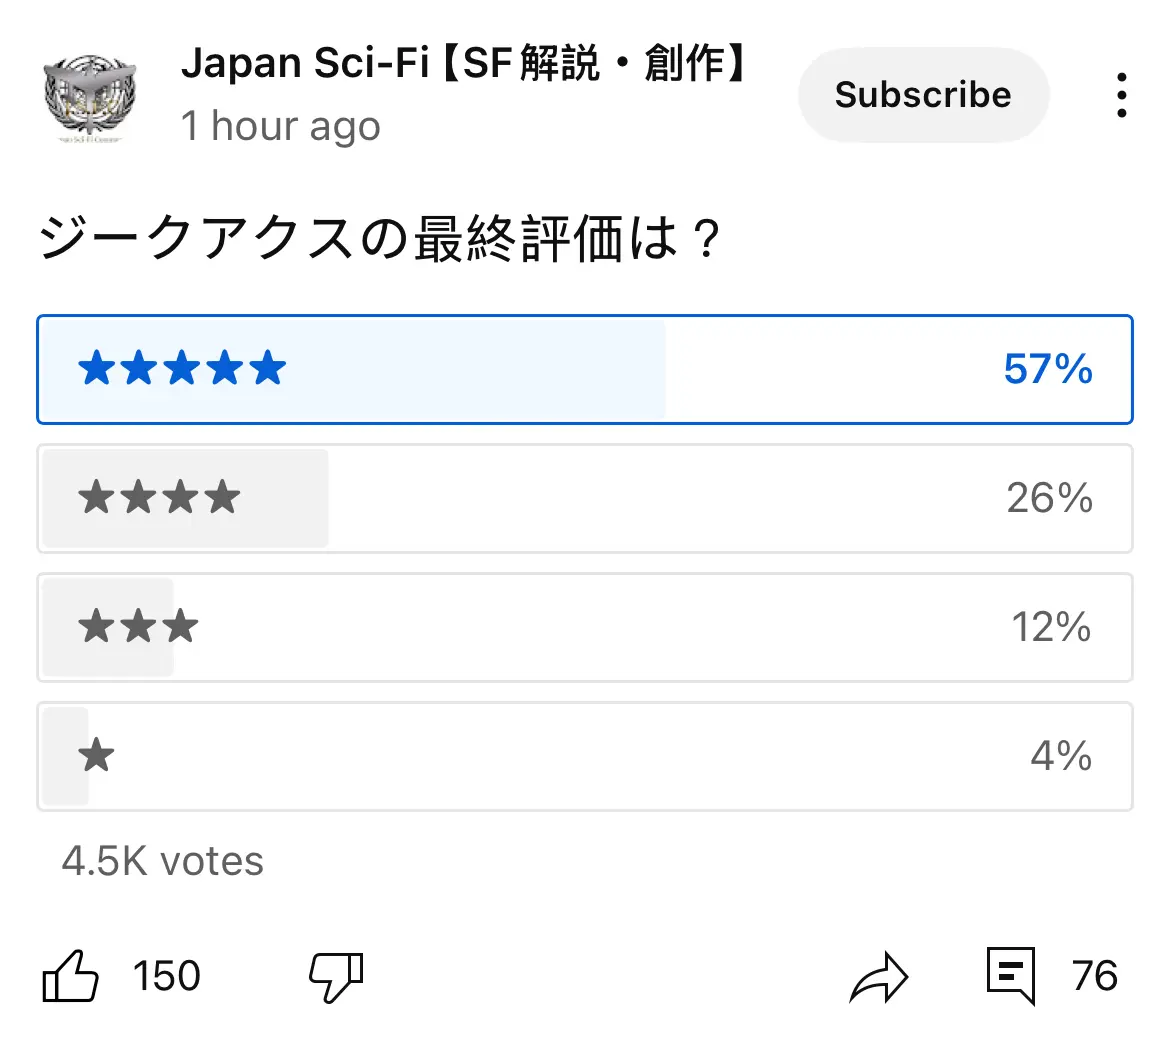Image resolution: width=1170 pixels, height=1042 pixels.
Task: Choose the three-star poll option
Action: point(585,627)
